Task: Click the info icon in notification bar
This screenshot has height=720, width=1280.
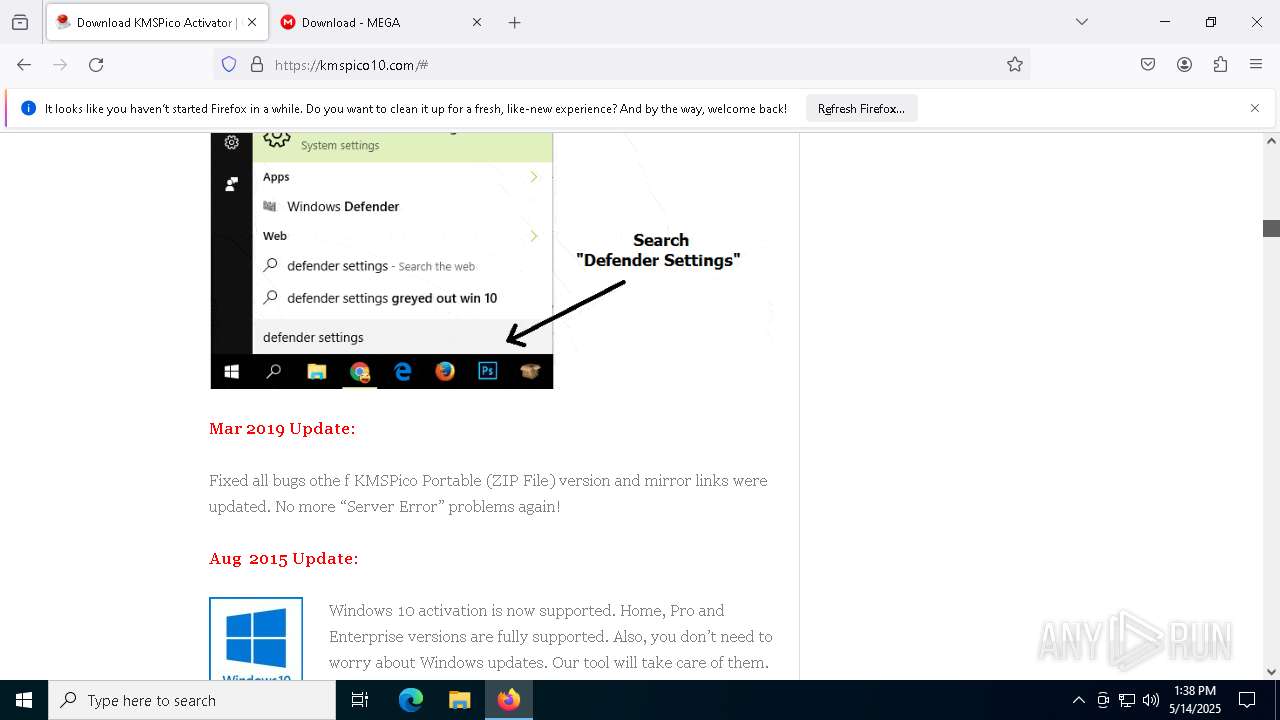Action: click(28, 108)
